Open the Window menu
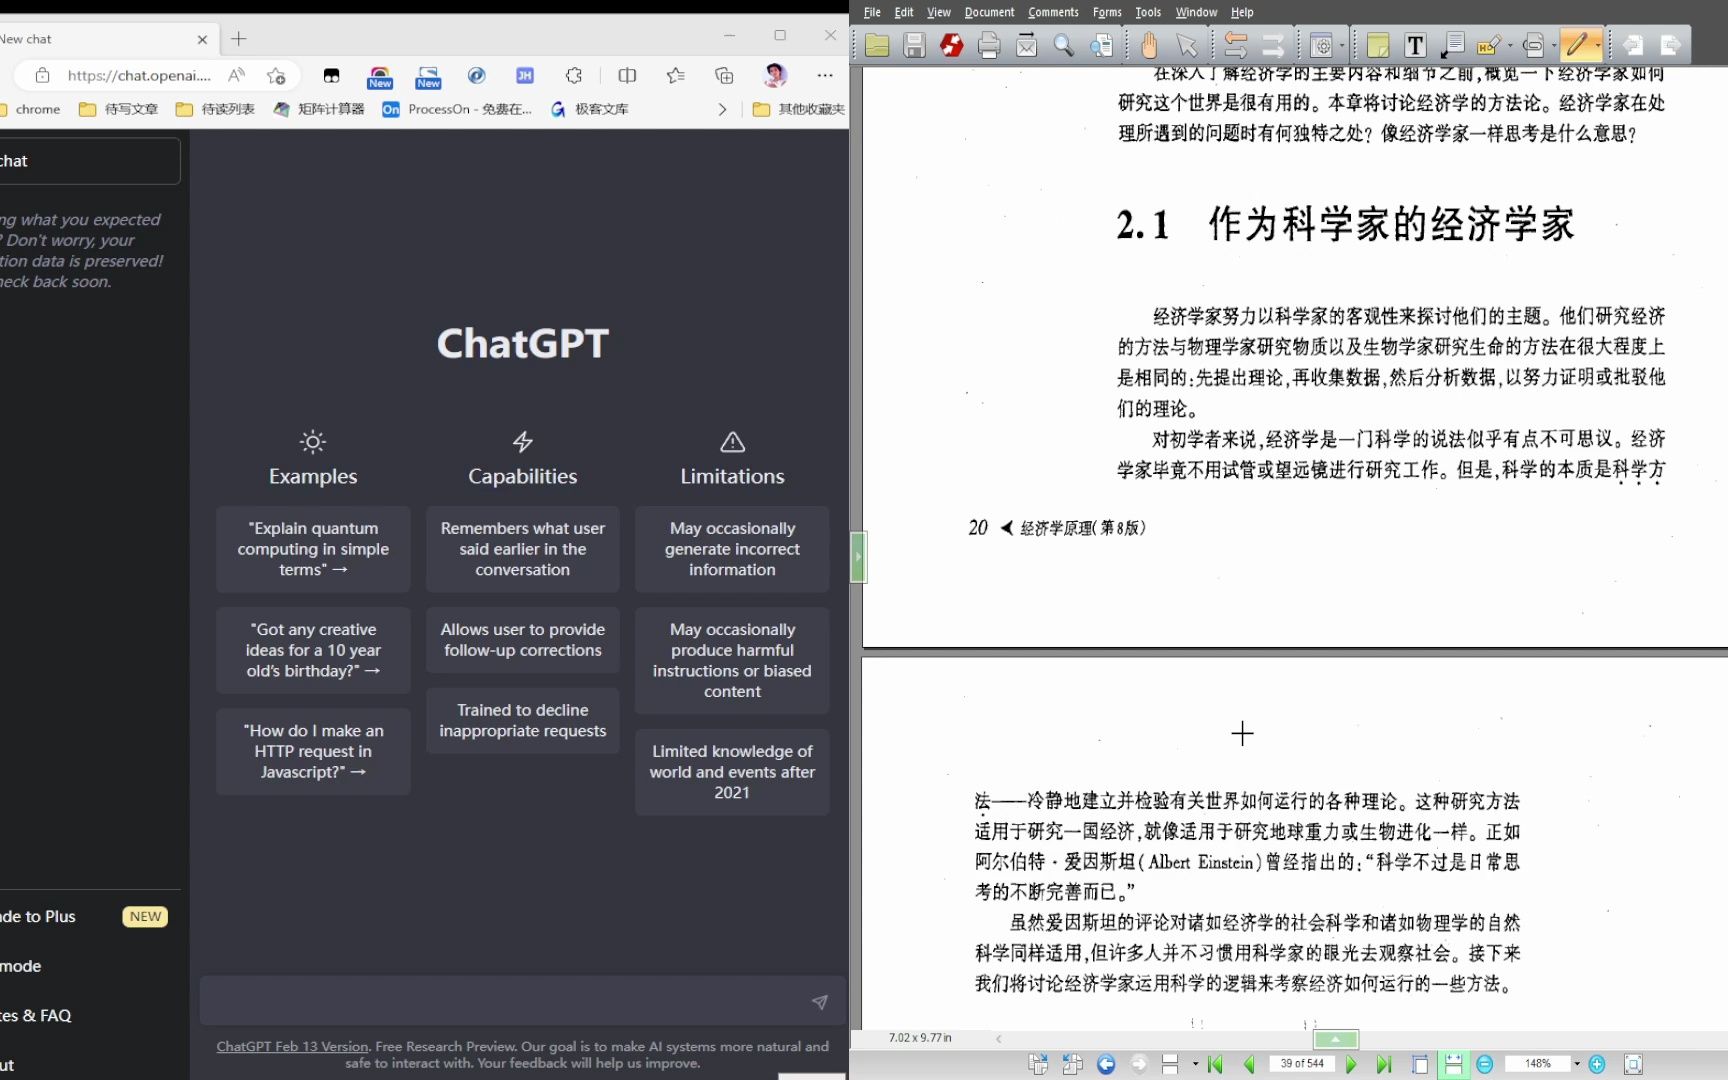Image resolution: width=1728 pixels, height=1080 pixels. pyautogui.click(x=1196, y=12)
